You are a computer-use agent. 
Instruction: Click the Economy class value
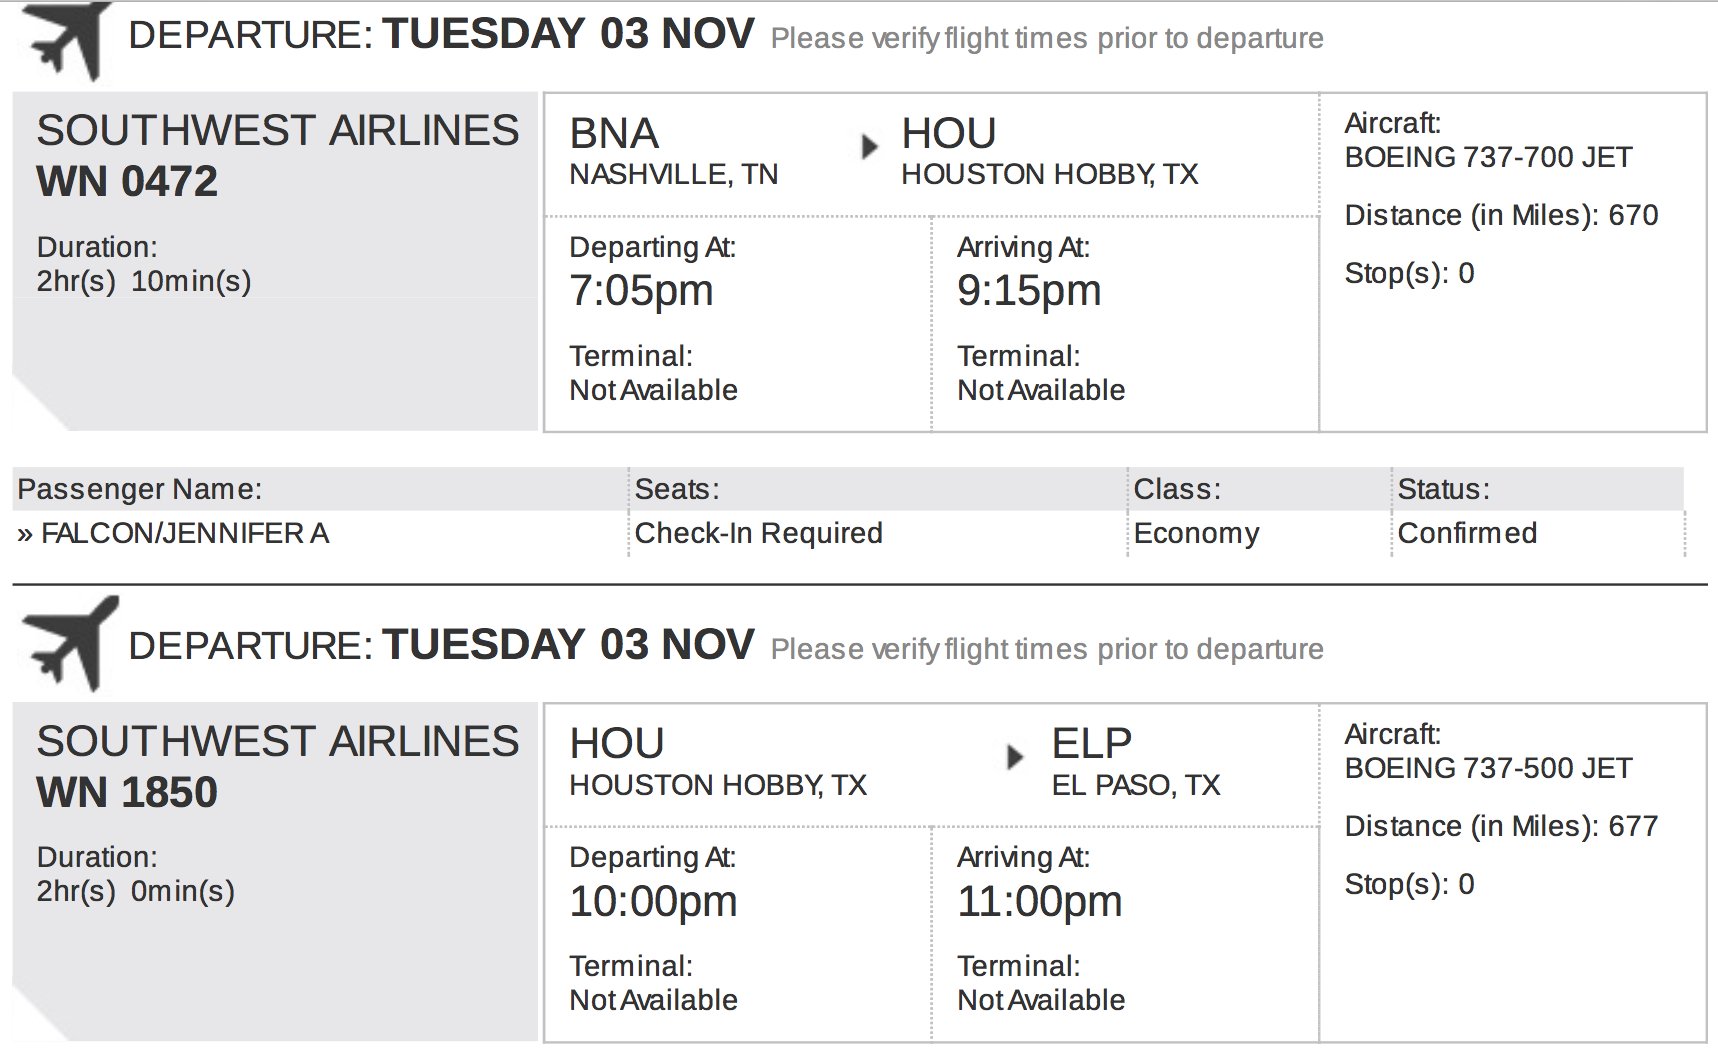pos(1196,534)
